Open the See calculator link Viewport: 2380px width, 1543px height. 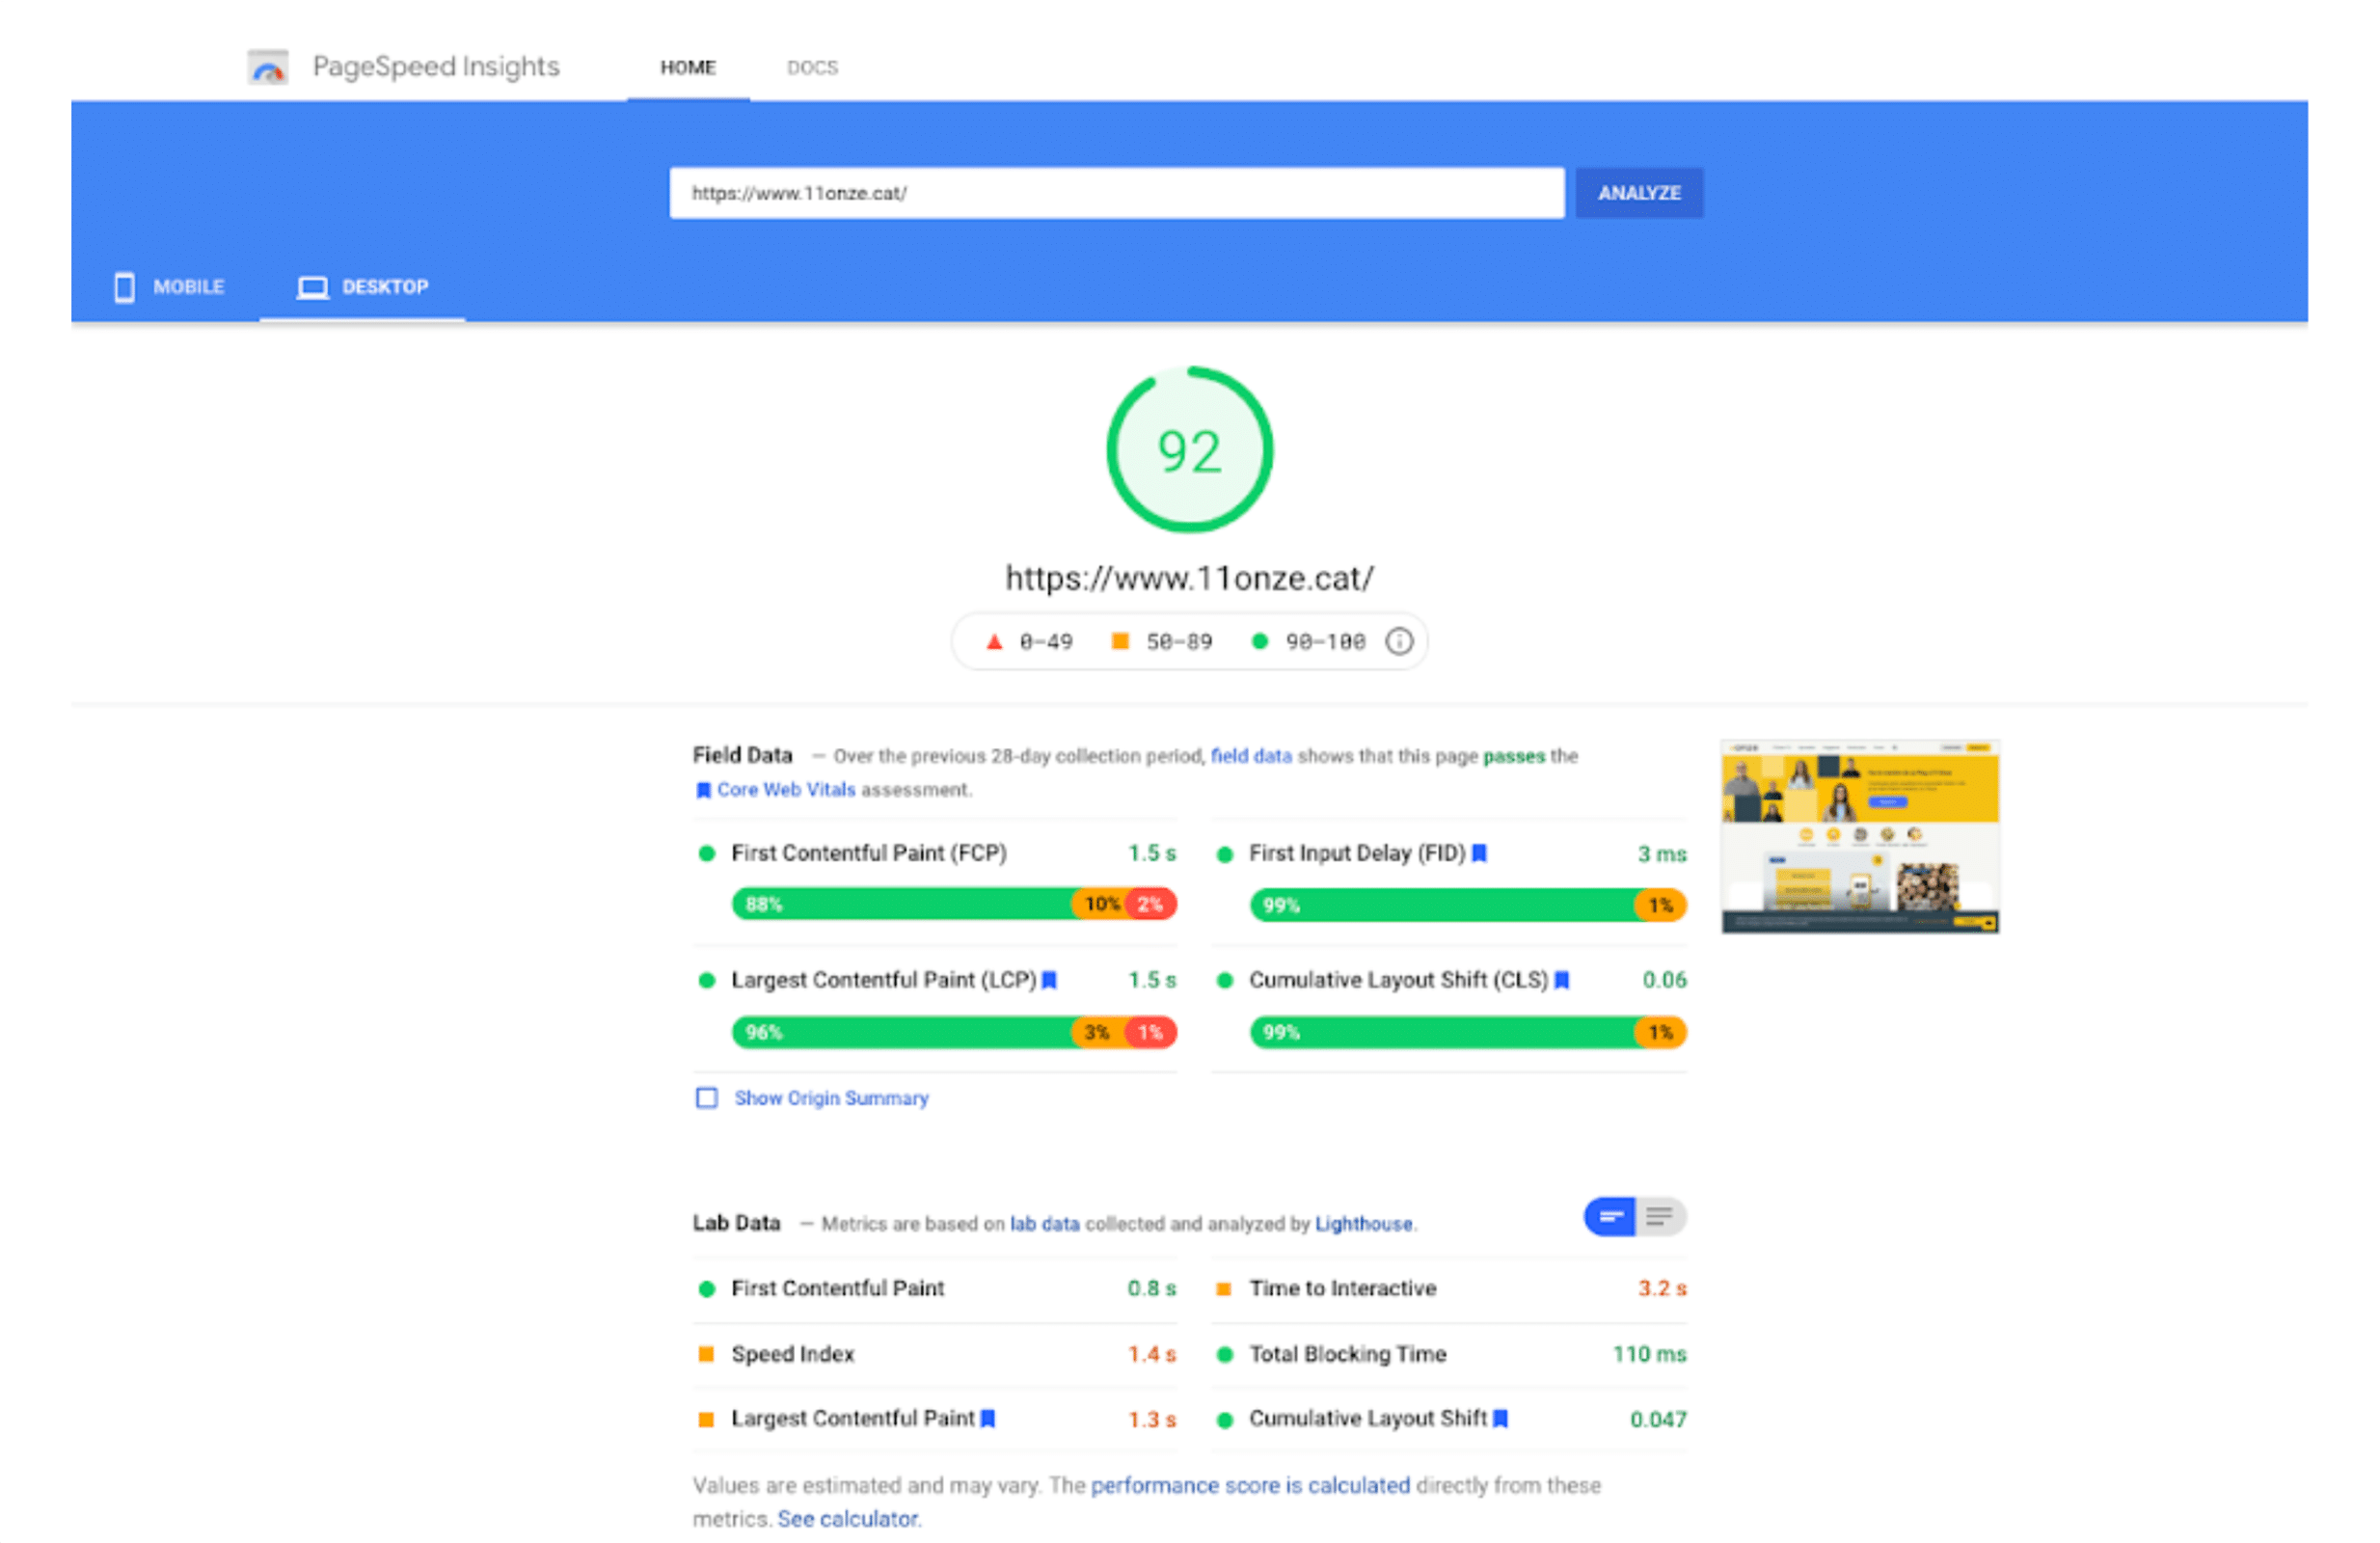848,1518
